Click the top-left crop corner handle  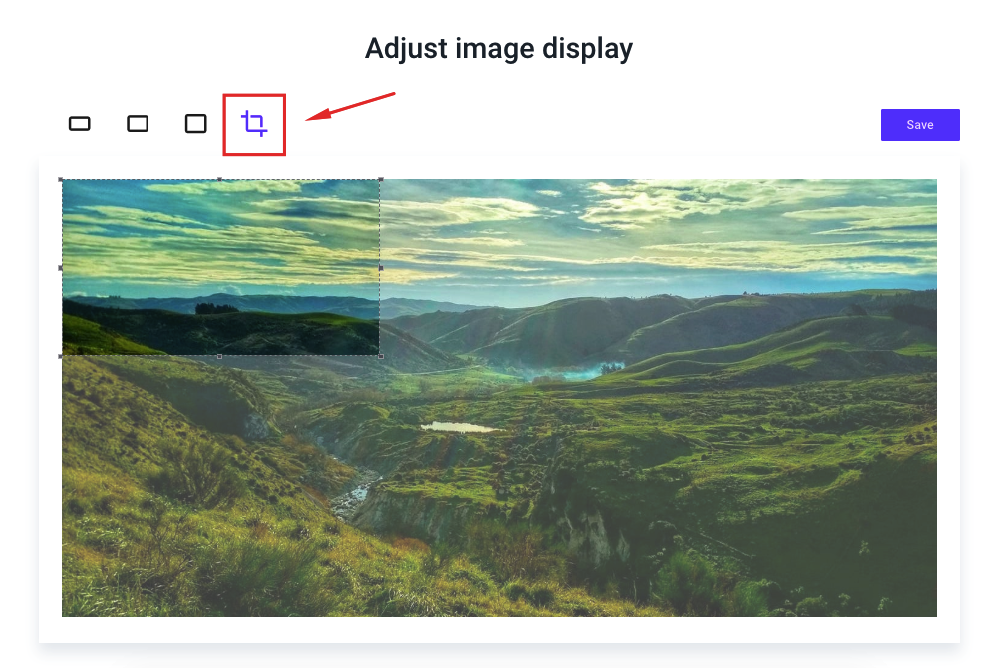click(x=61, y=180)
